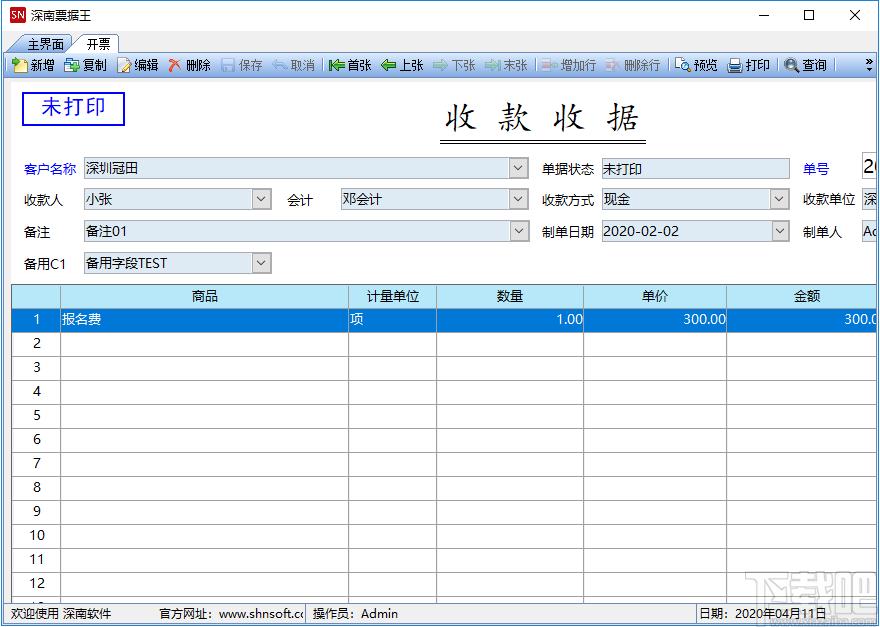Screen dimensions: 880x627
Task: Click the 查询 (Search) toolbar icon
Action: pos(805,65)
